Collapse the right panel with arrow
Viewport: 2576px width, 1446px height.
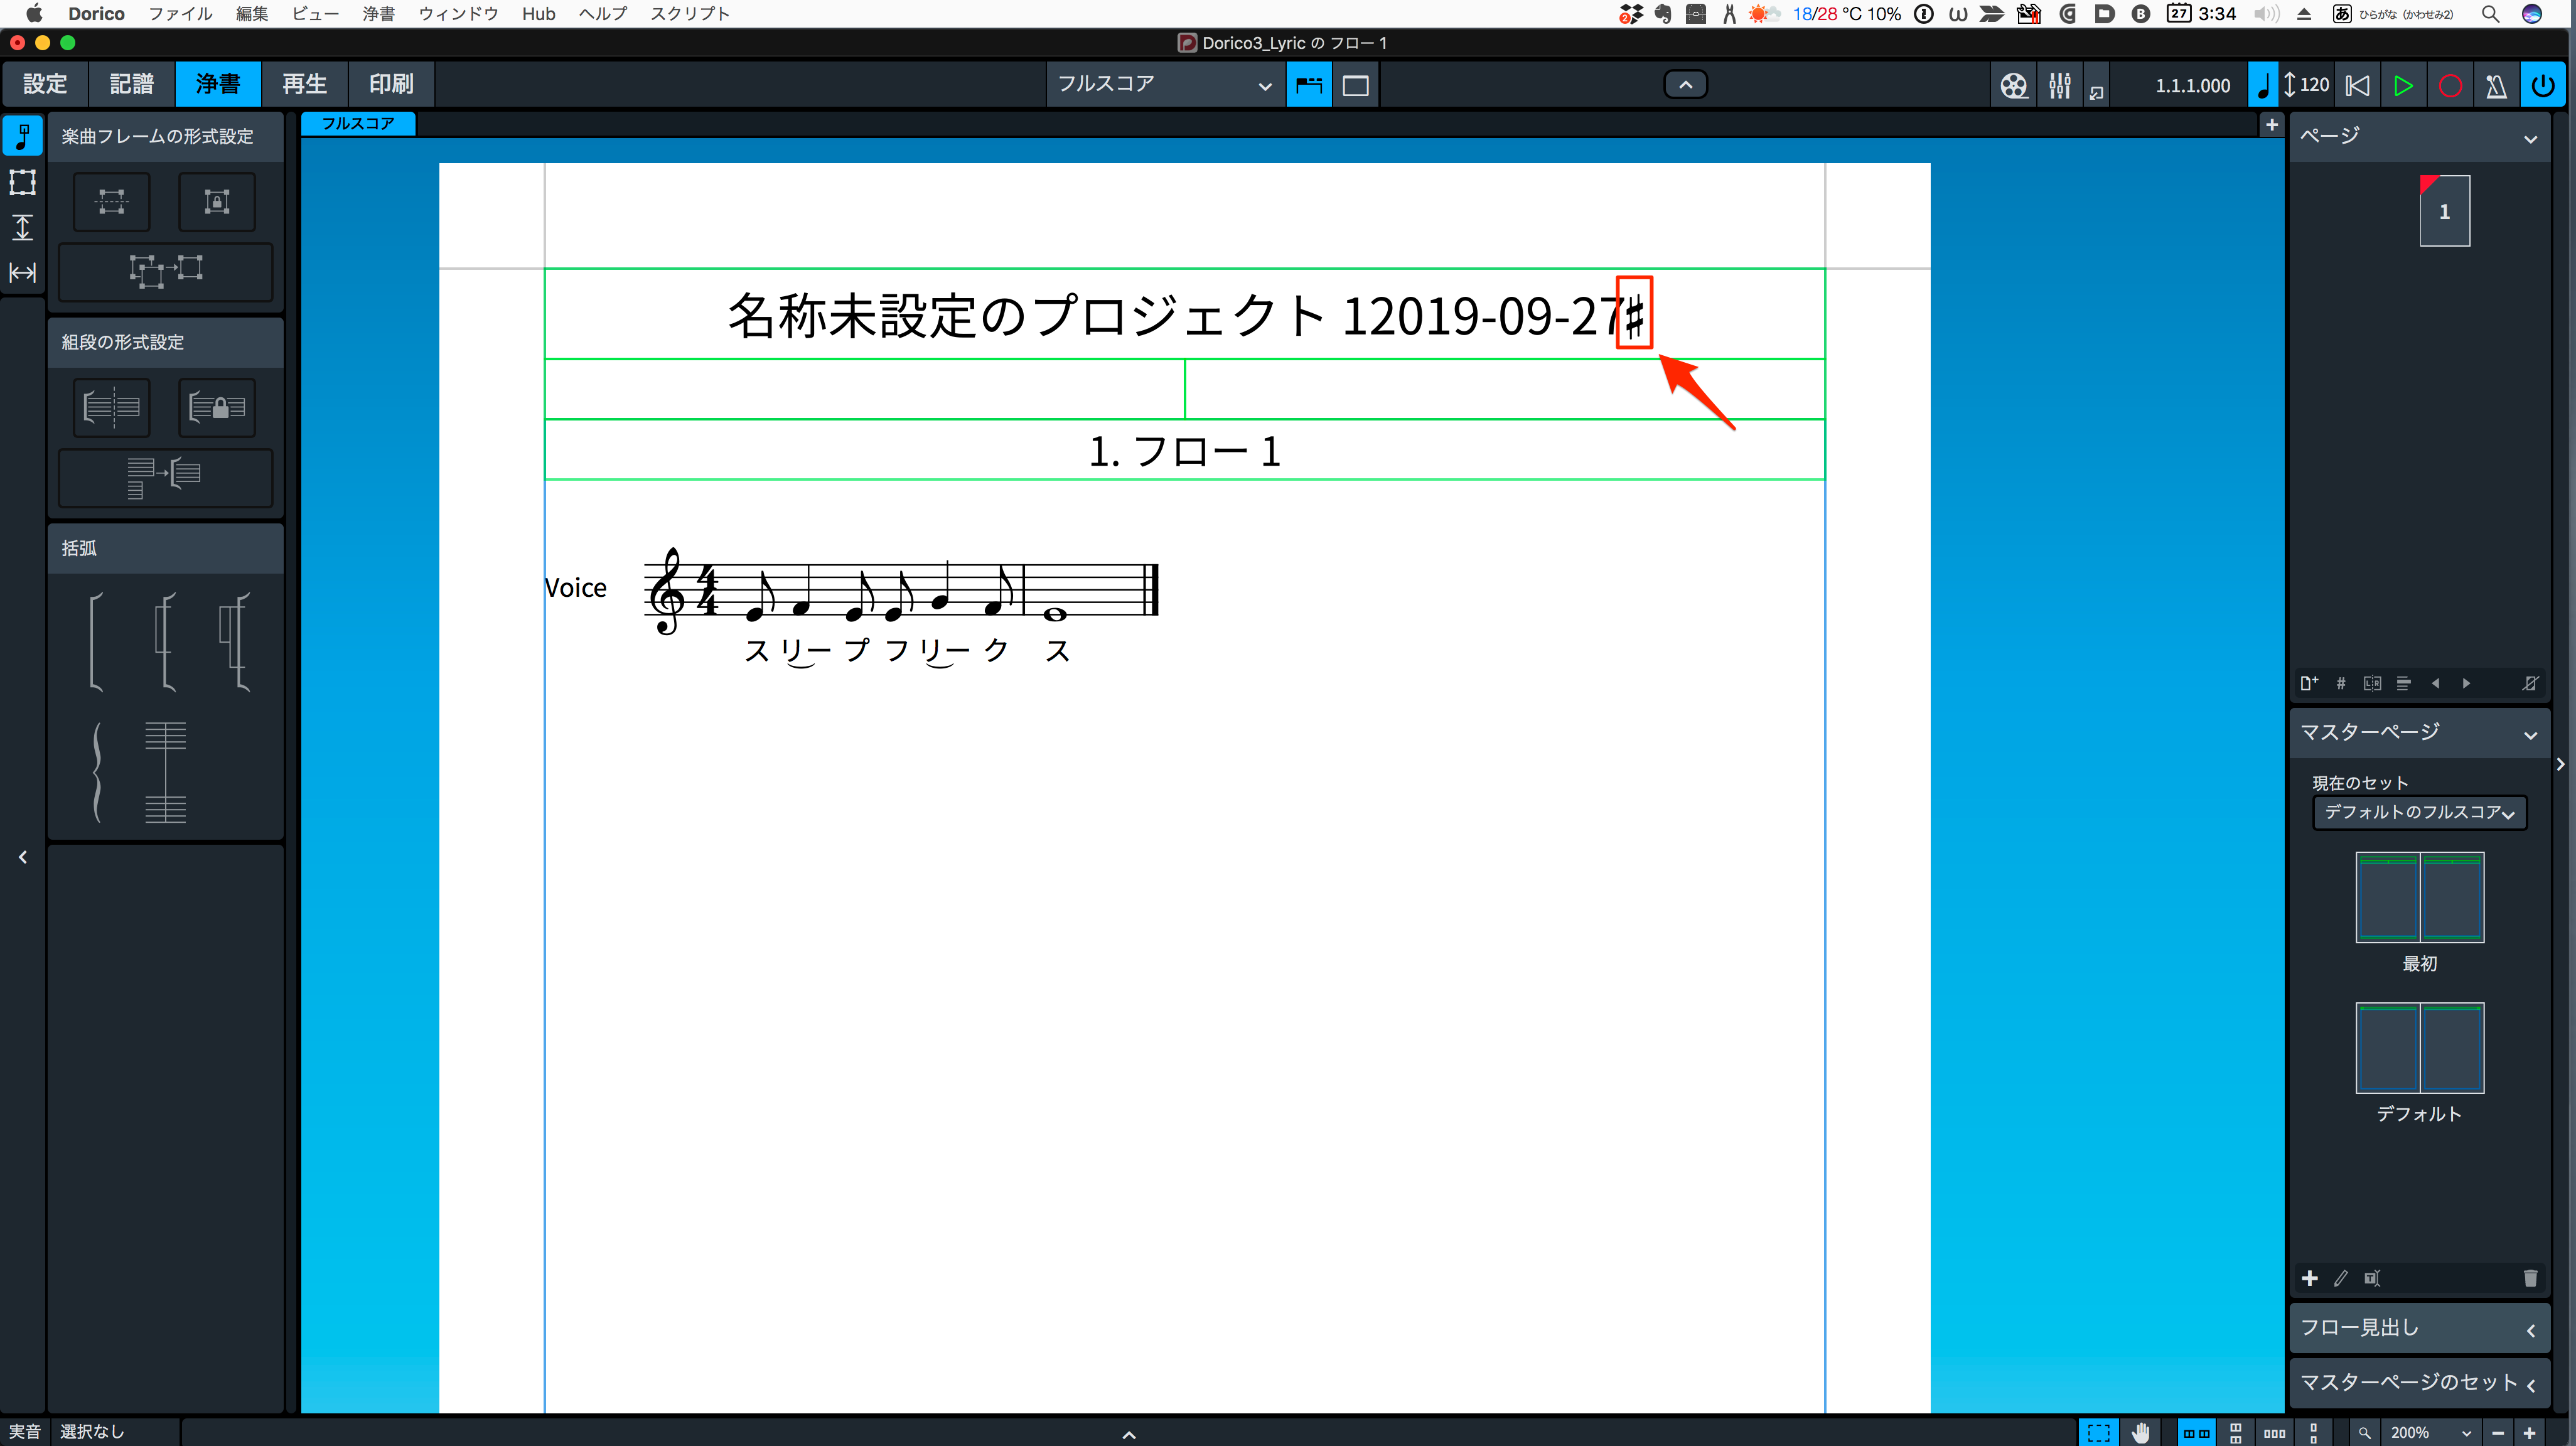tap(2560, 764)
